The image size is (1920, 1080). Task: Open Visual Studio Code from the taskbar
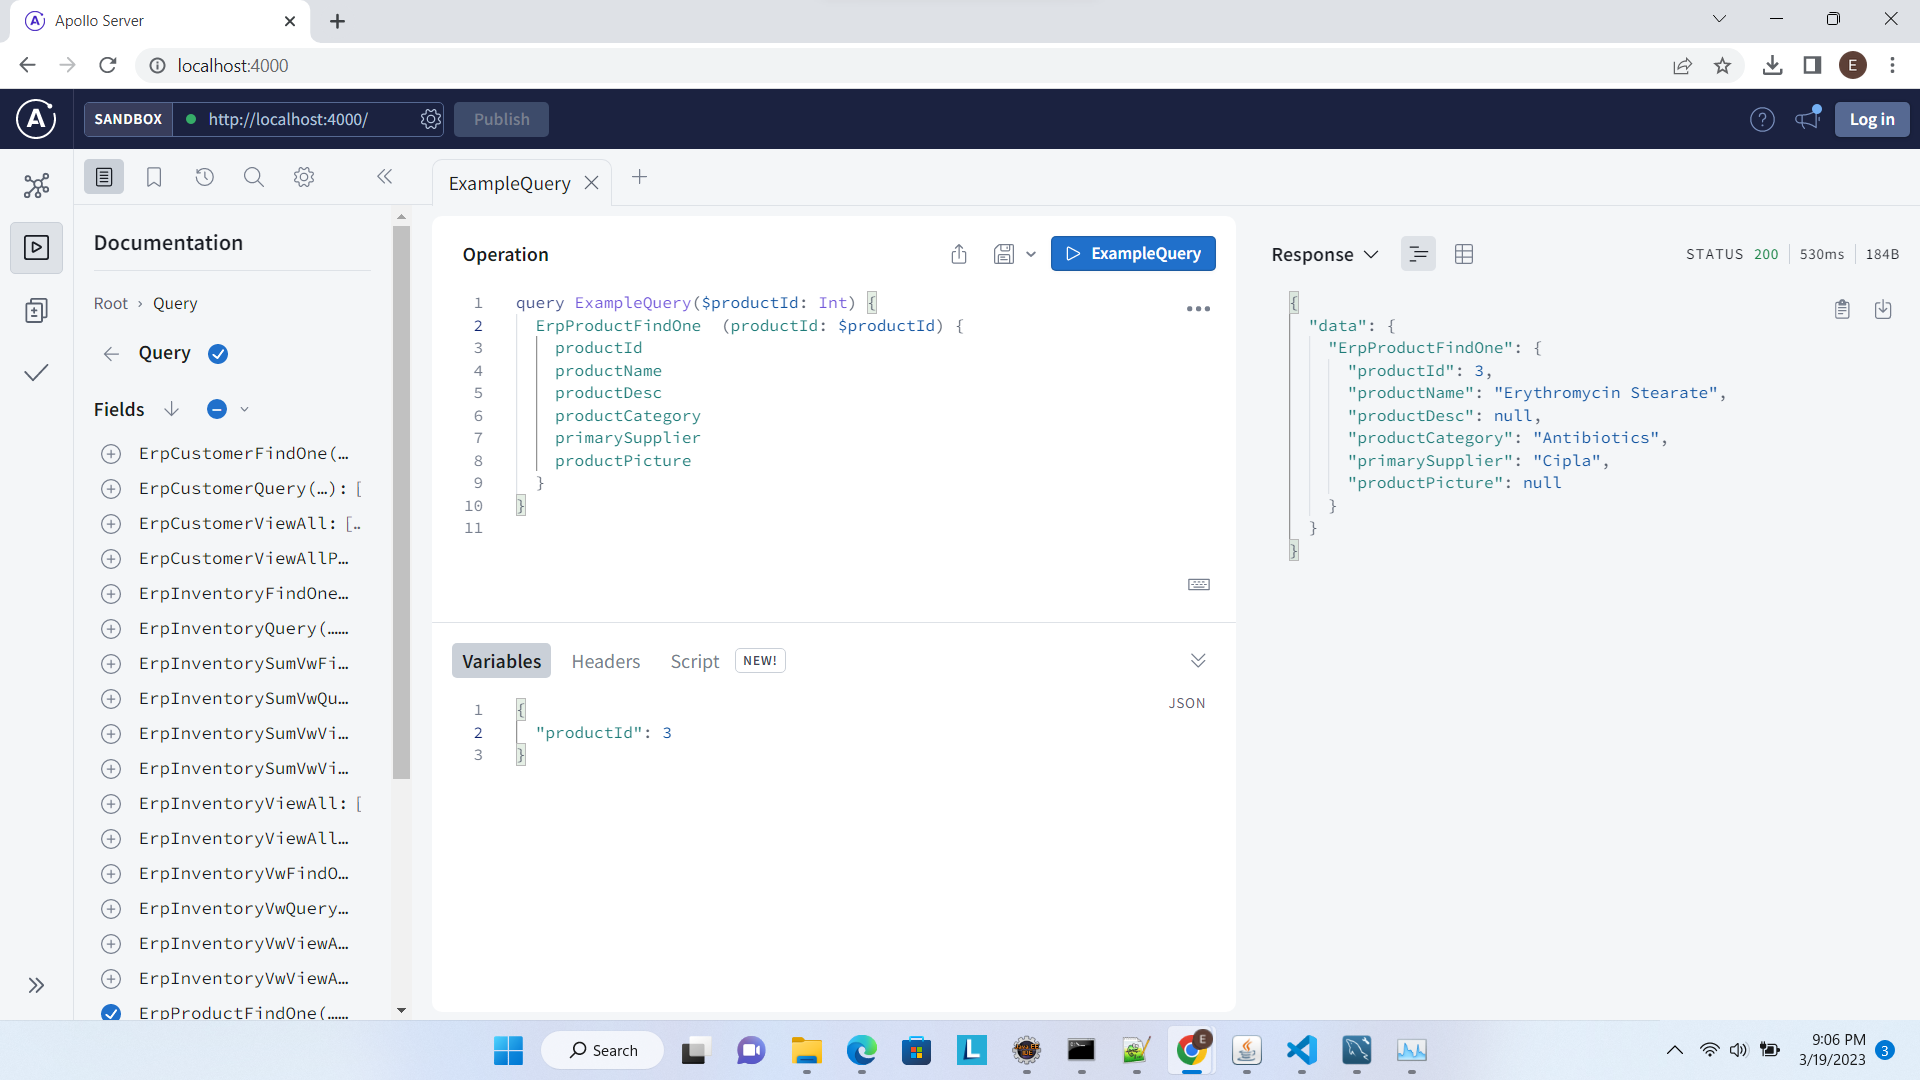[x=1301, y=1050]
